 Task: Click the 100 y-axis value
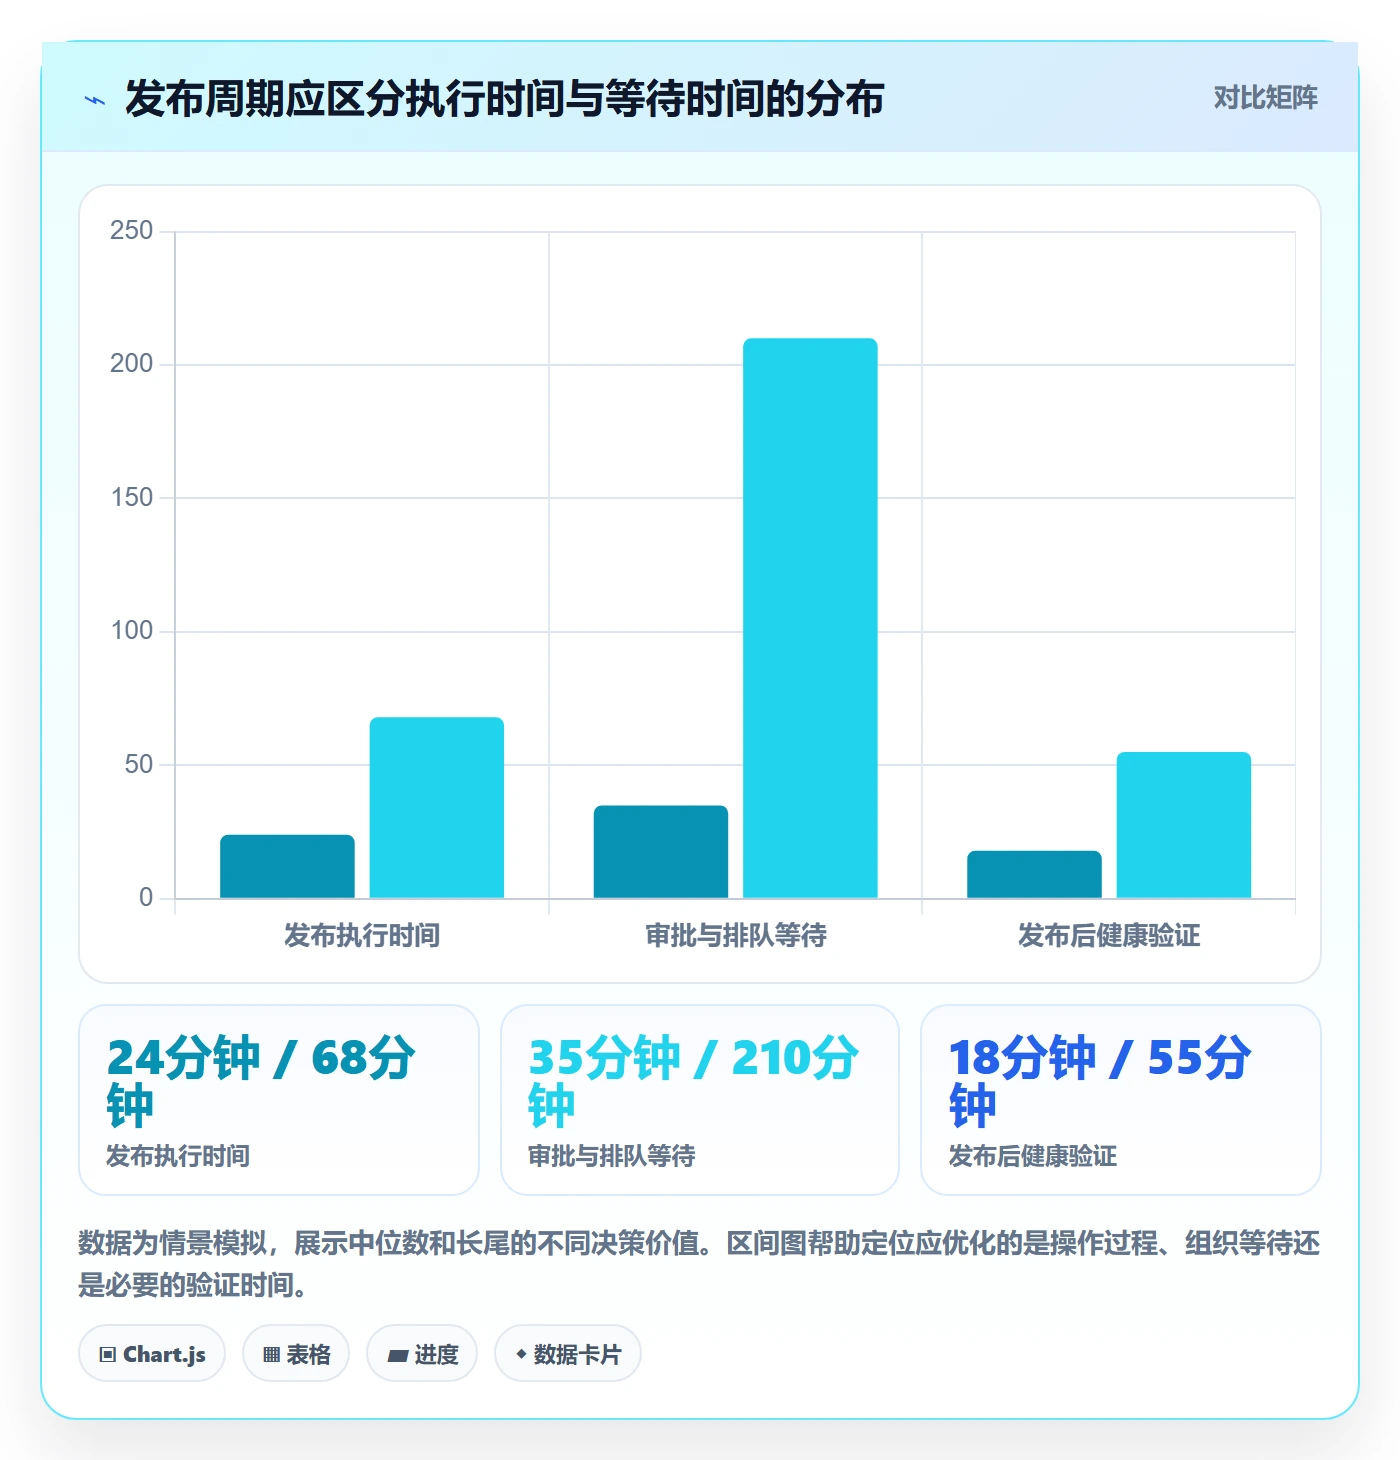[x=131, y=631]
